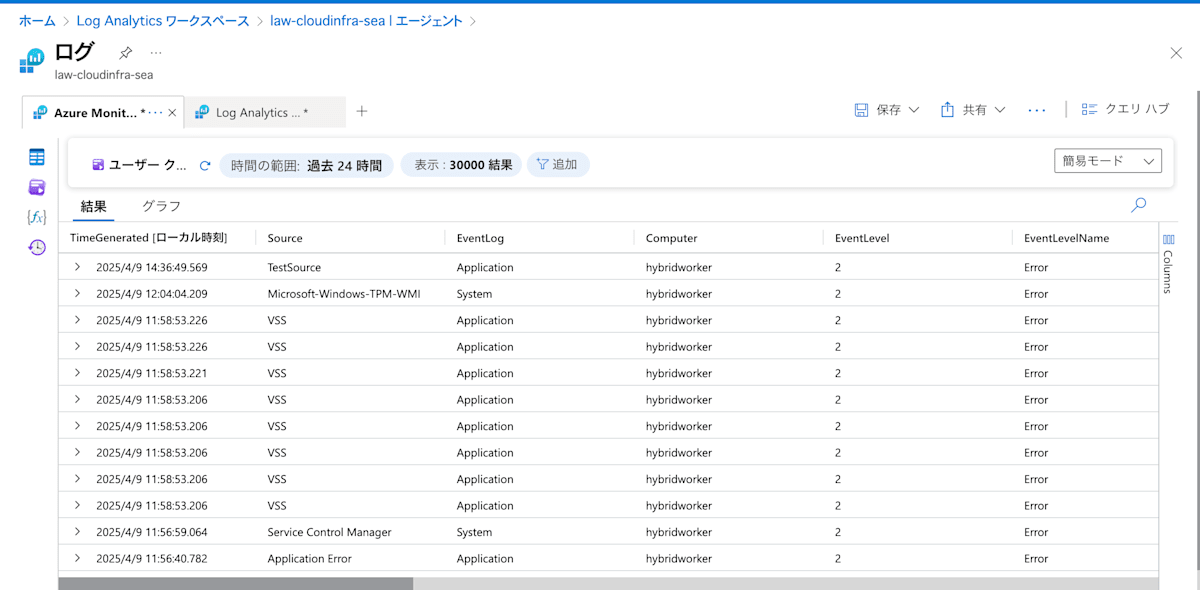Sort by TimeGenerated column header
Screen dimensions: 1200x590
[x=148, y=238]
